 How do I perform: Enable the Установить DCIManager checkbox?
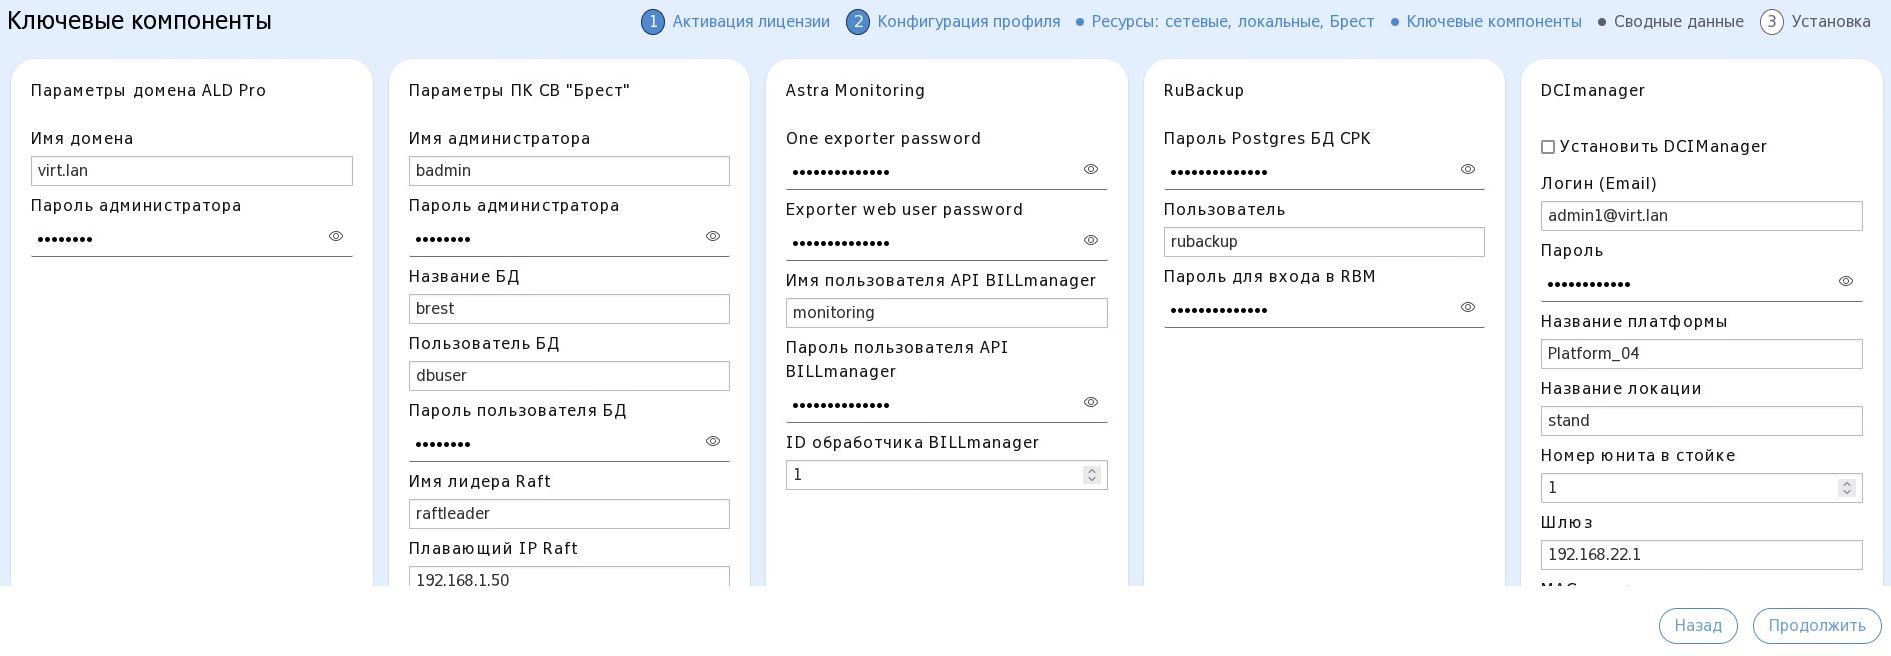pos(1548,147)
